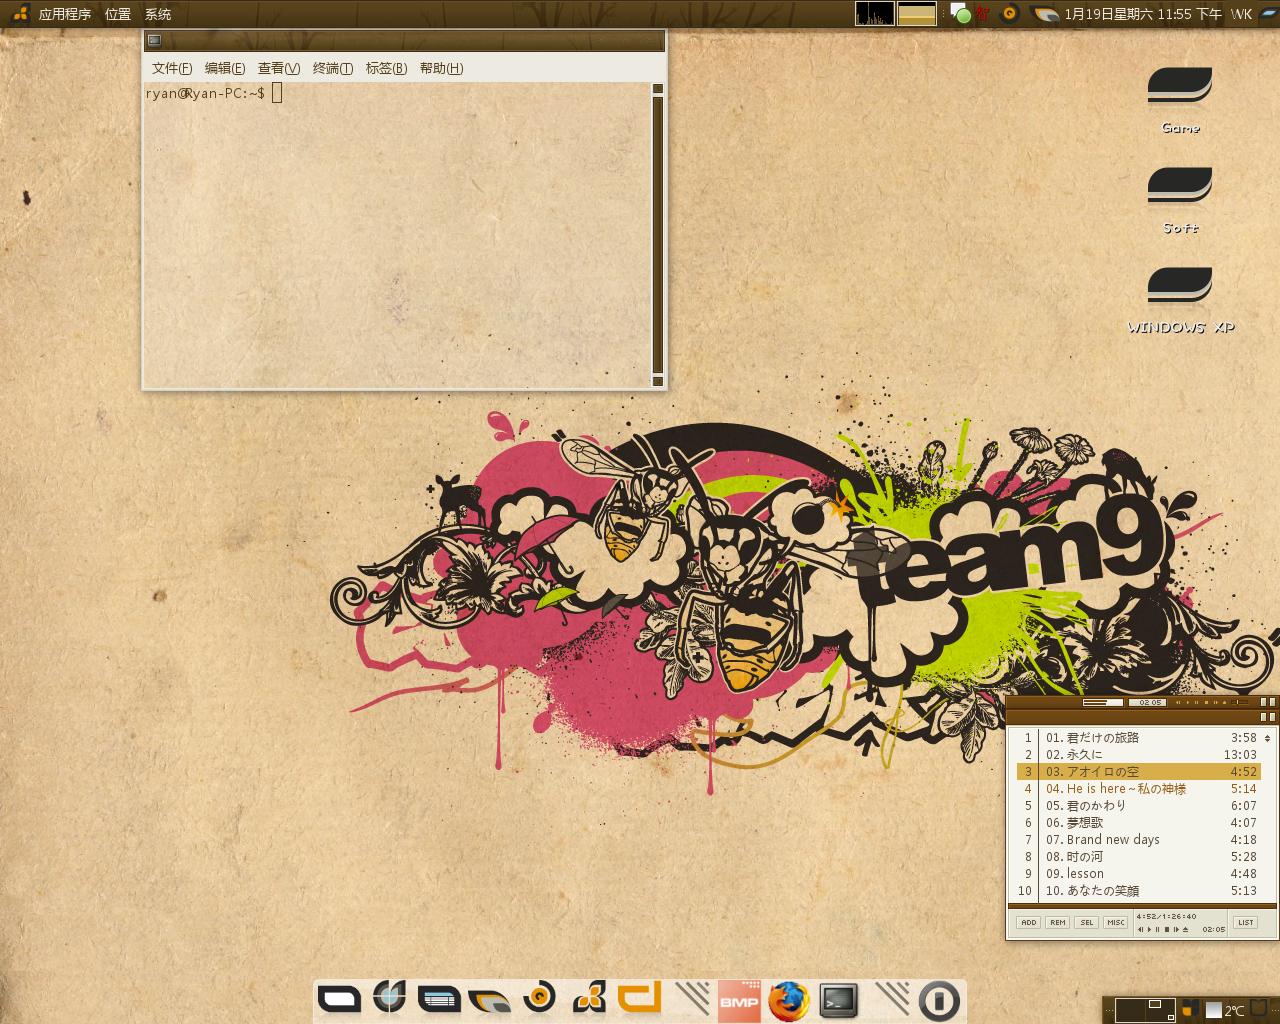Select track 10. あなたの笑顔

click(1138, 891)
